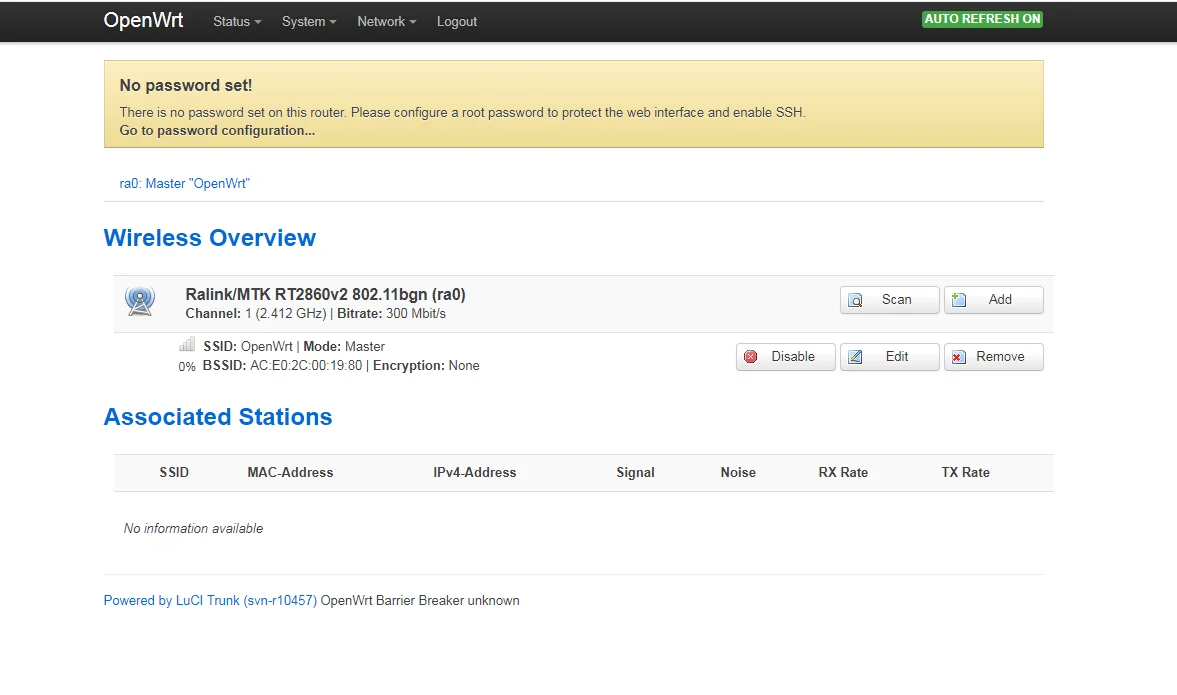The width and height of the screenshot is (1177, 695).
Task: Open the Network dropdown menu
Action: pos(387,22)
